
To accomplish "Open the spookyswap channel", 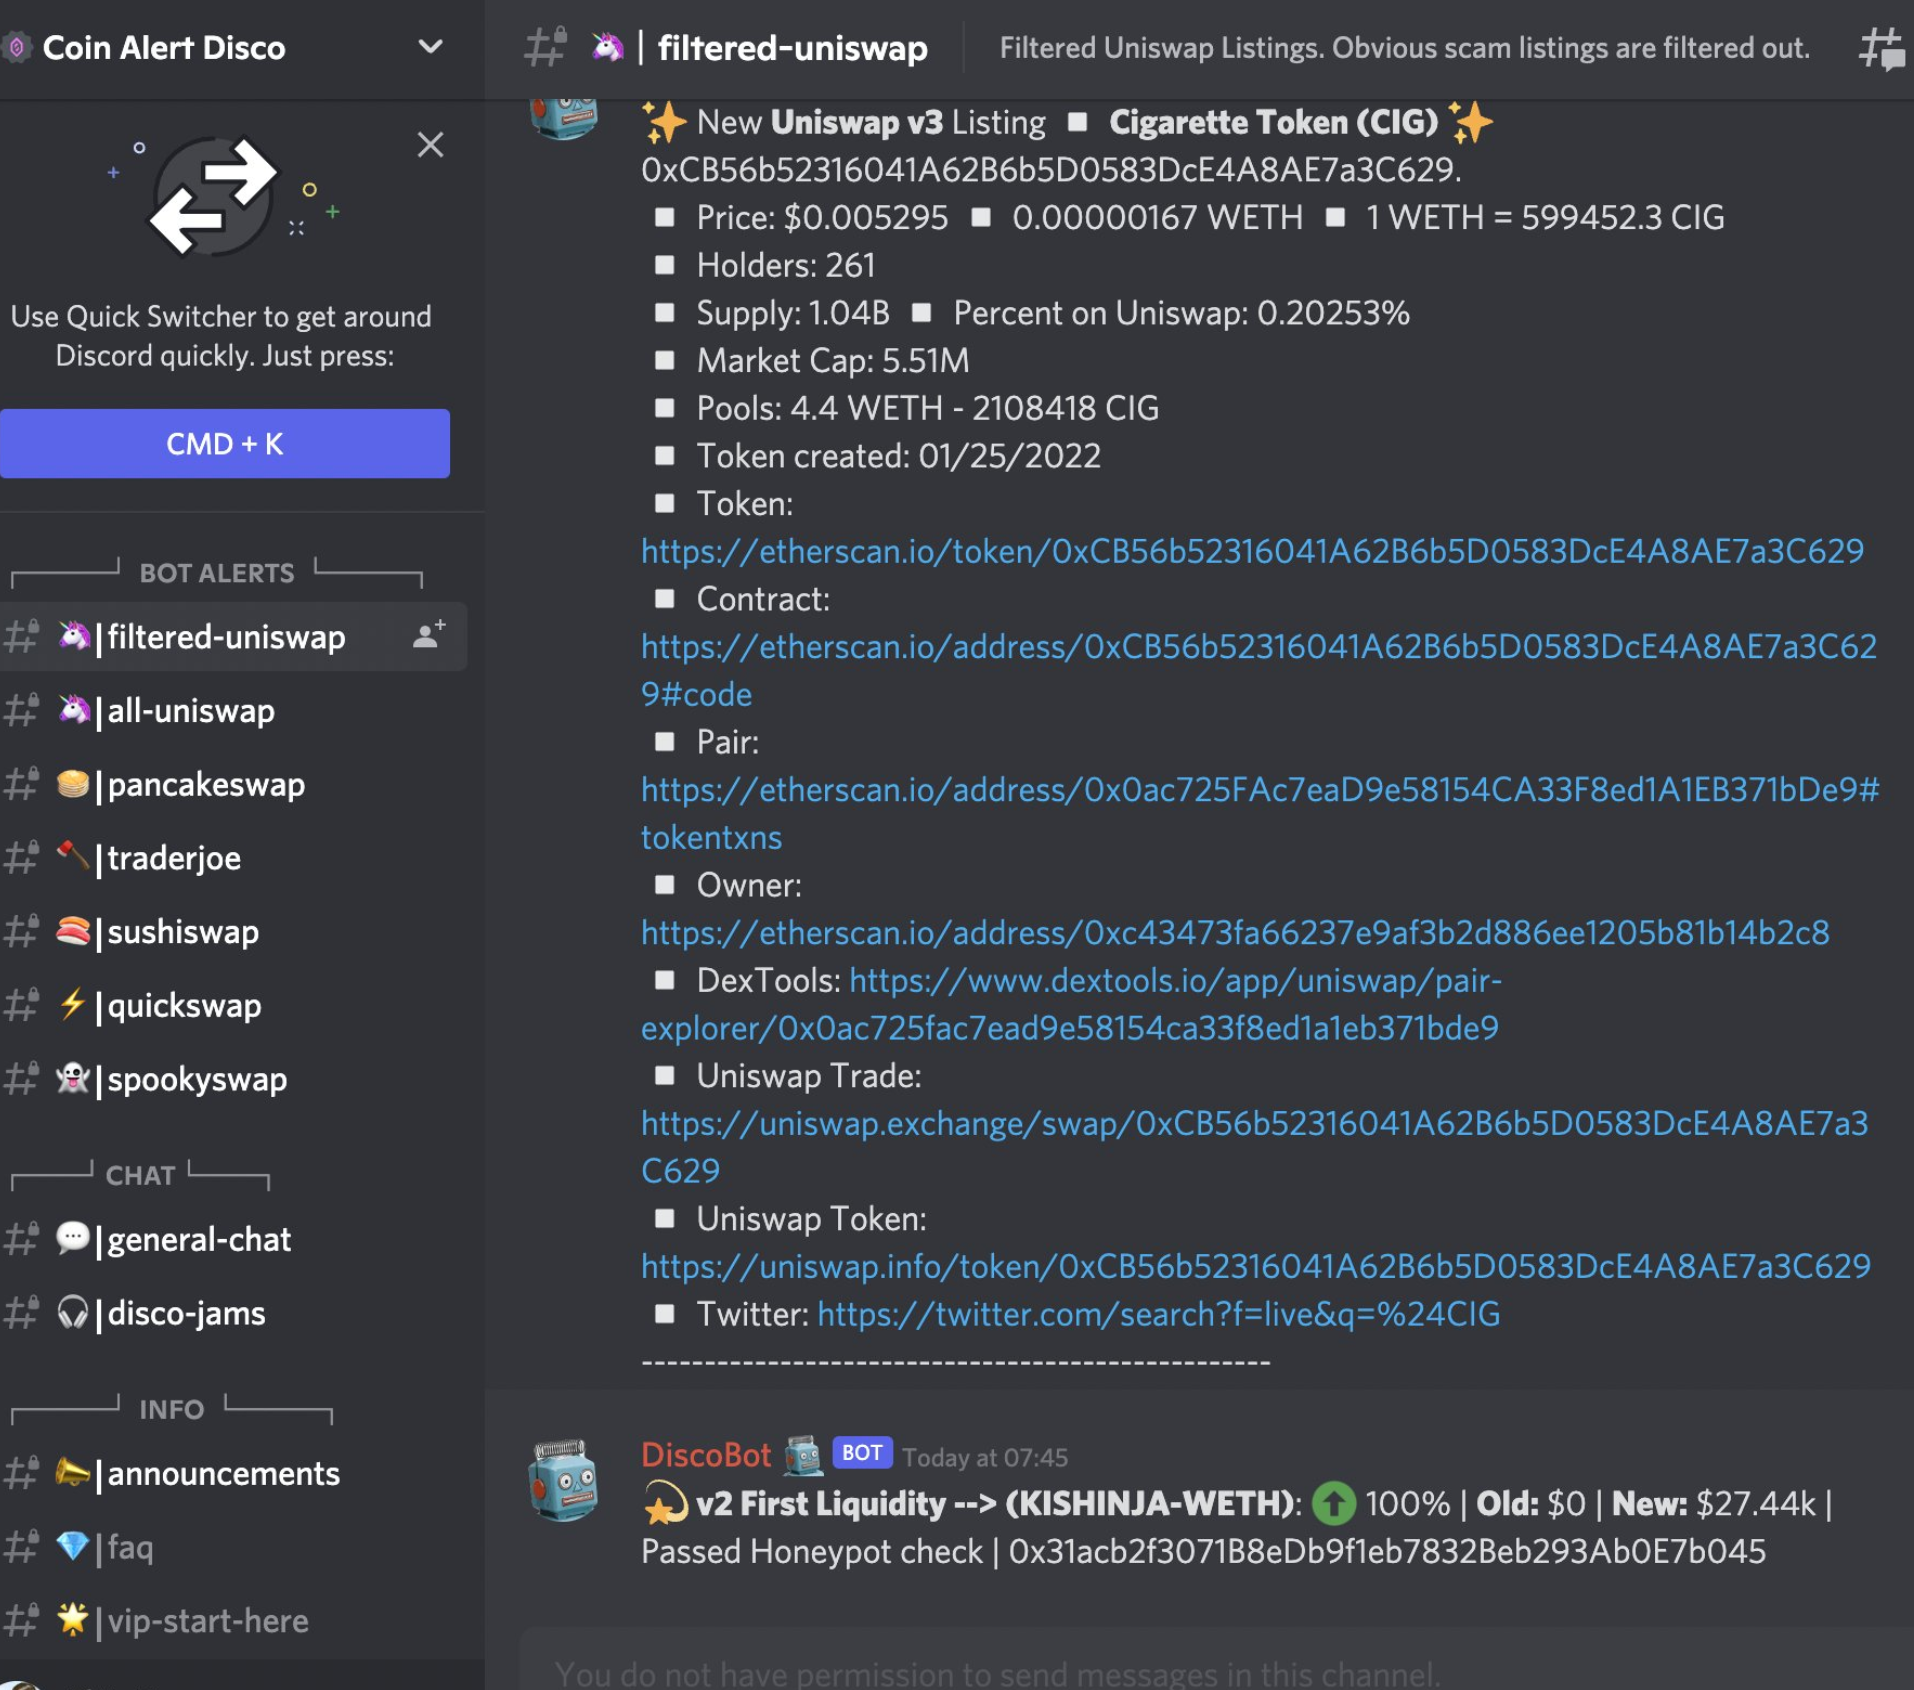I will [x=233, y=1080].
